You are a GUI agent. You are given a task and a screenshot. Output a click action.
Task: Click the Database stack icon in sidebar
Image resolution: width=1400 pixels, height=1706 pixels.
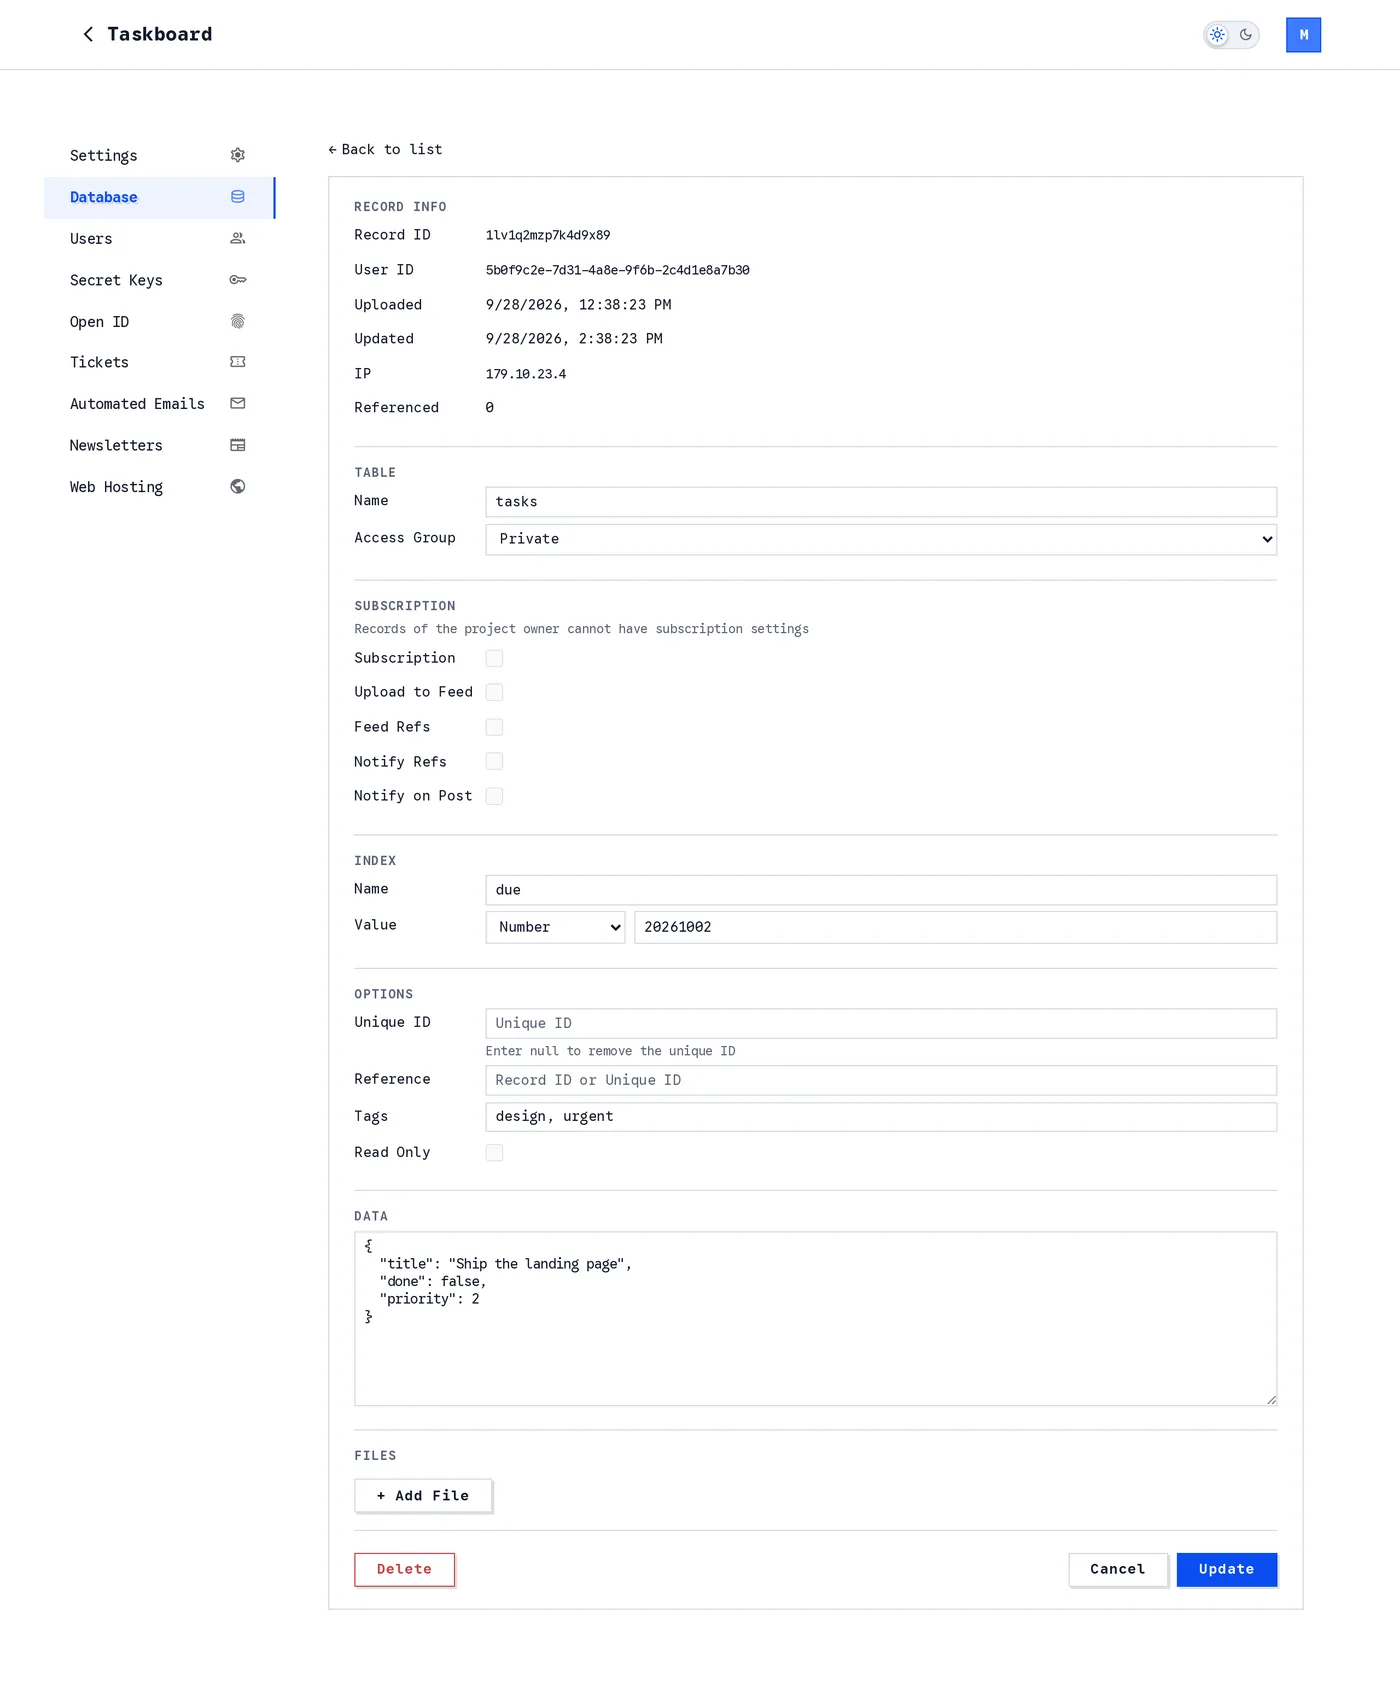tap(238, 197)
